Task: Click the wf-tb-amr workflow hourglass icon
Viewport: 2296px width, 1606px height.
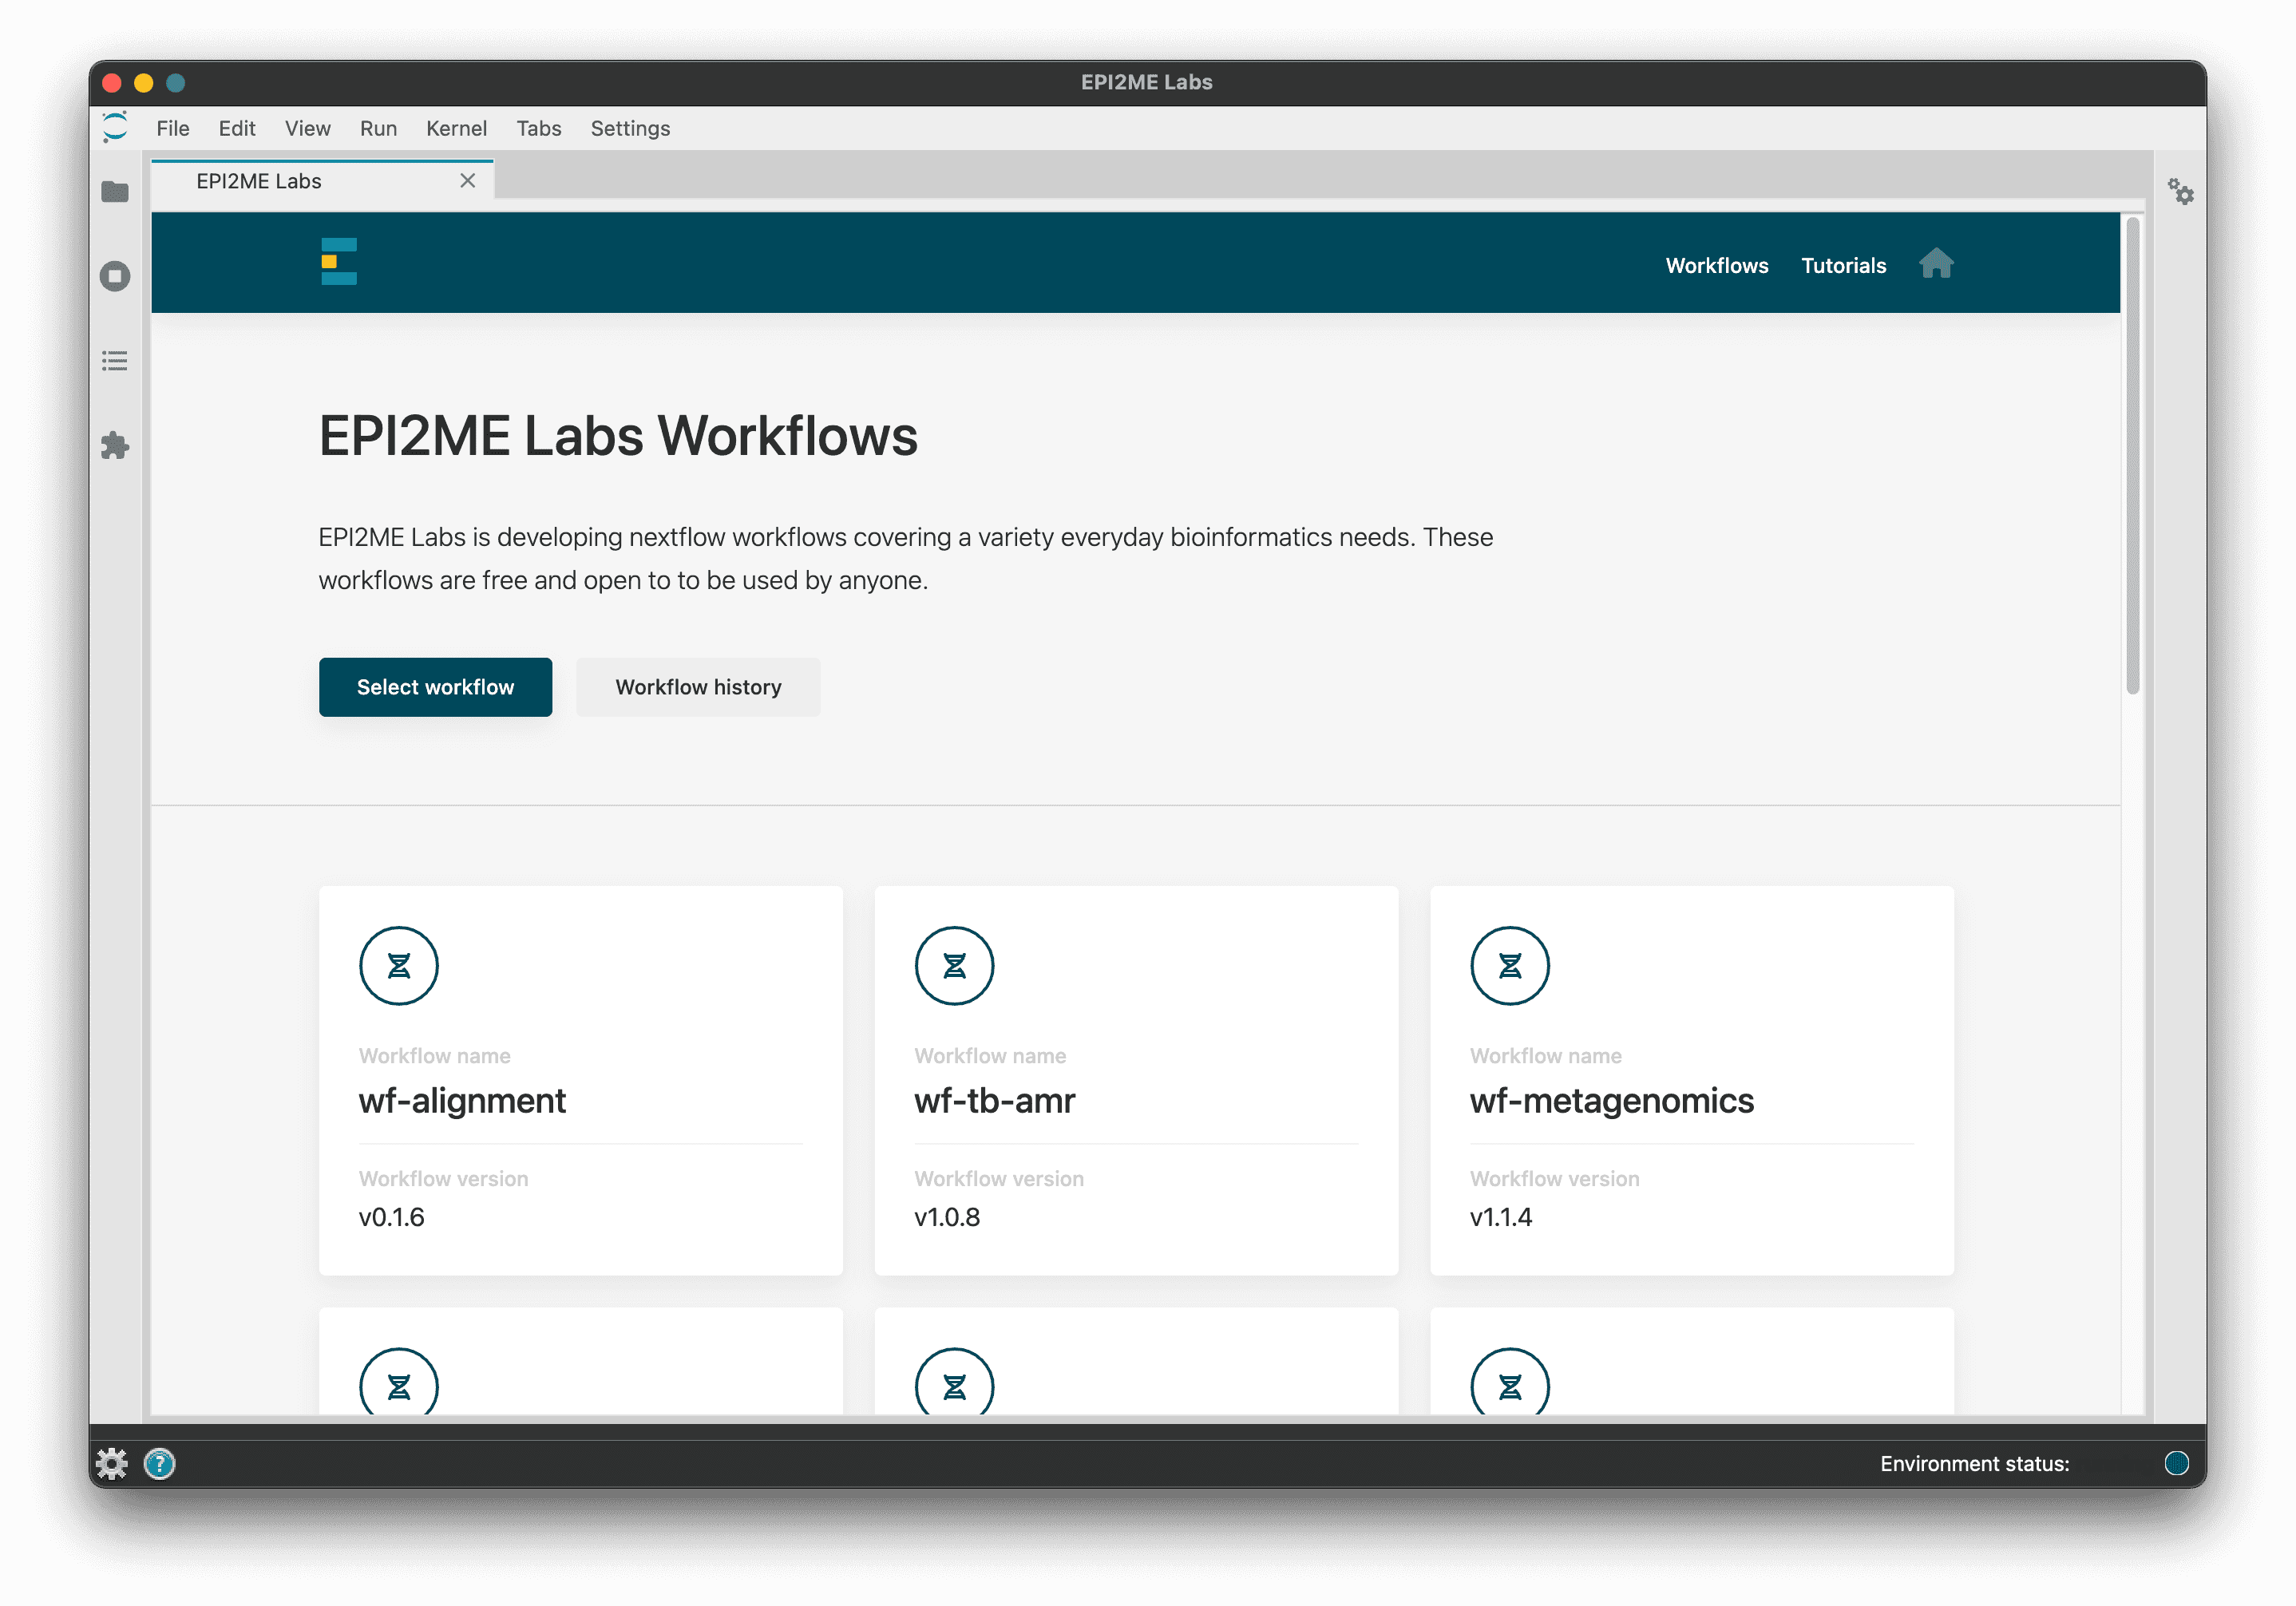Action: tap(953, 964)
